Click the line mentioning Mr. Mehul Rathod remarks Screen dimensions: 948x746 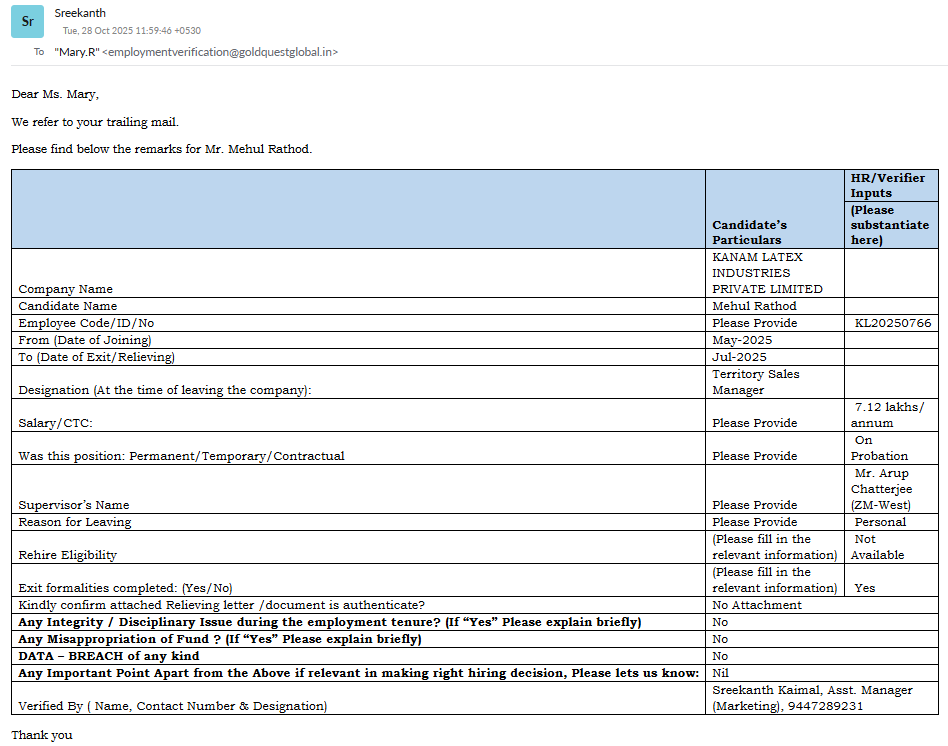[x=161, y=149]
